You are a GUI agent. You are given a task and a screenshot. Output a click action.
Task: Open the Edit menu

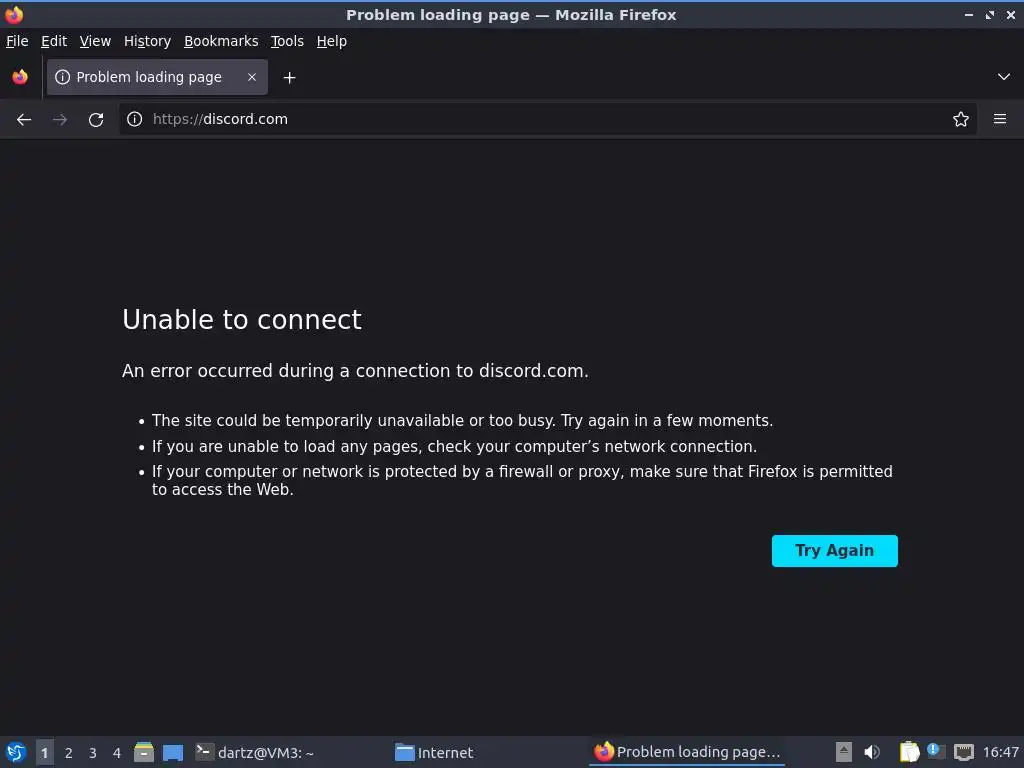point(54,41)
